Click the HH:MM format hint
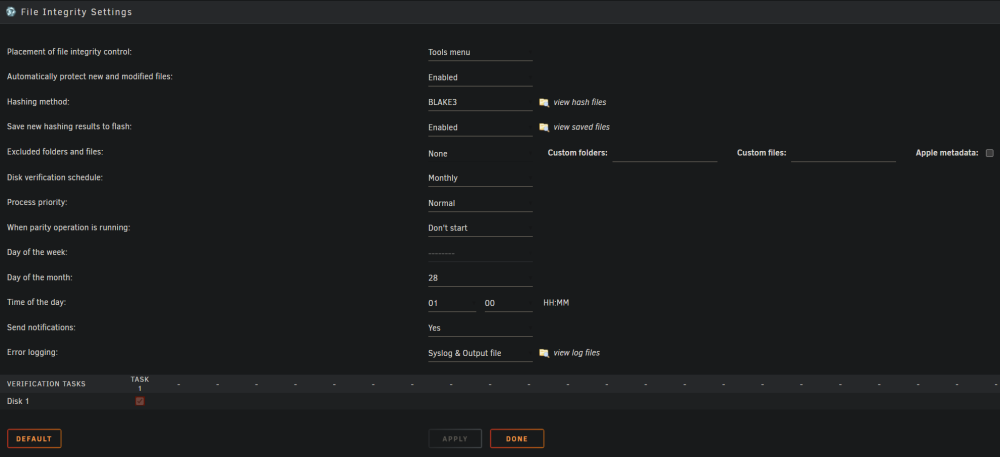 [x=556, y=303]
